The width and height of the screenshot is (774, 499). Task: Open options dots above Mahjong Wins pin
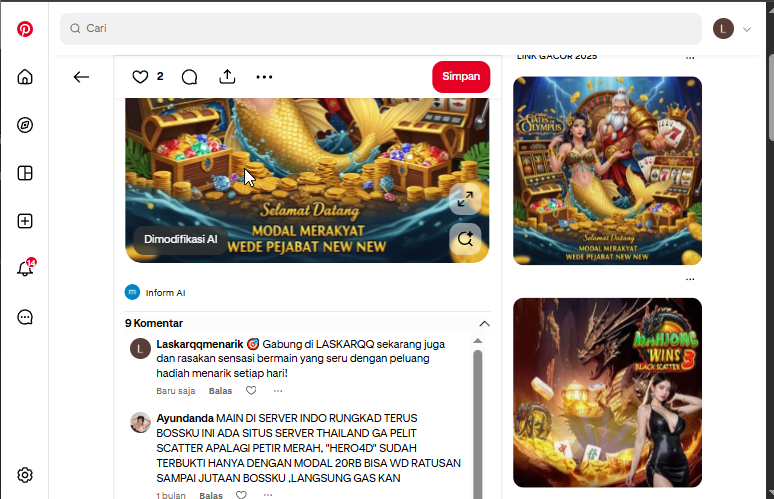click(690, 279)
